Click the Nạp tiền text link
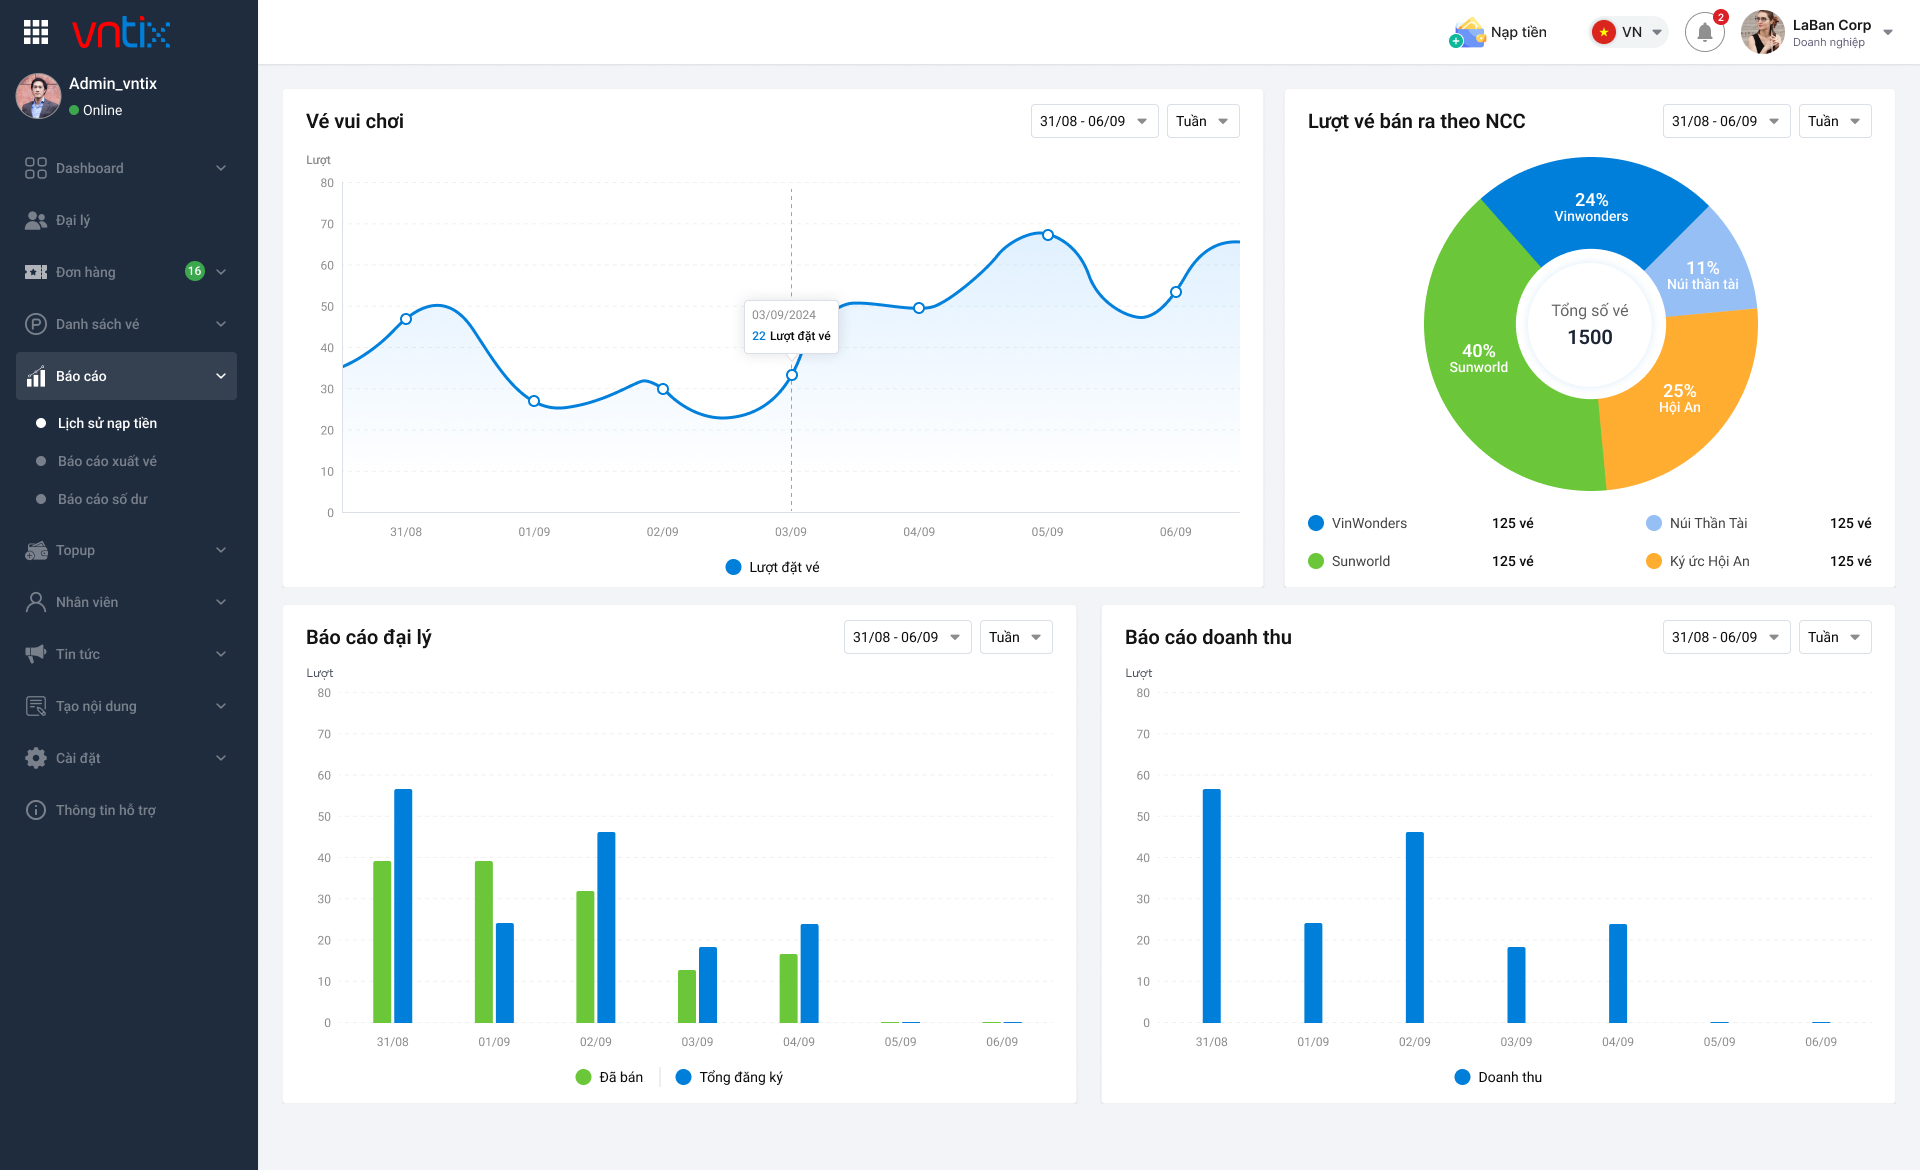This screenshot has height=1170, width=1920. (x=1518, y=32)
